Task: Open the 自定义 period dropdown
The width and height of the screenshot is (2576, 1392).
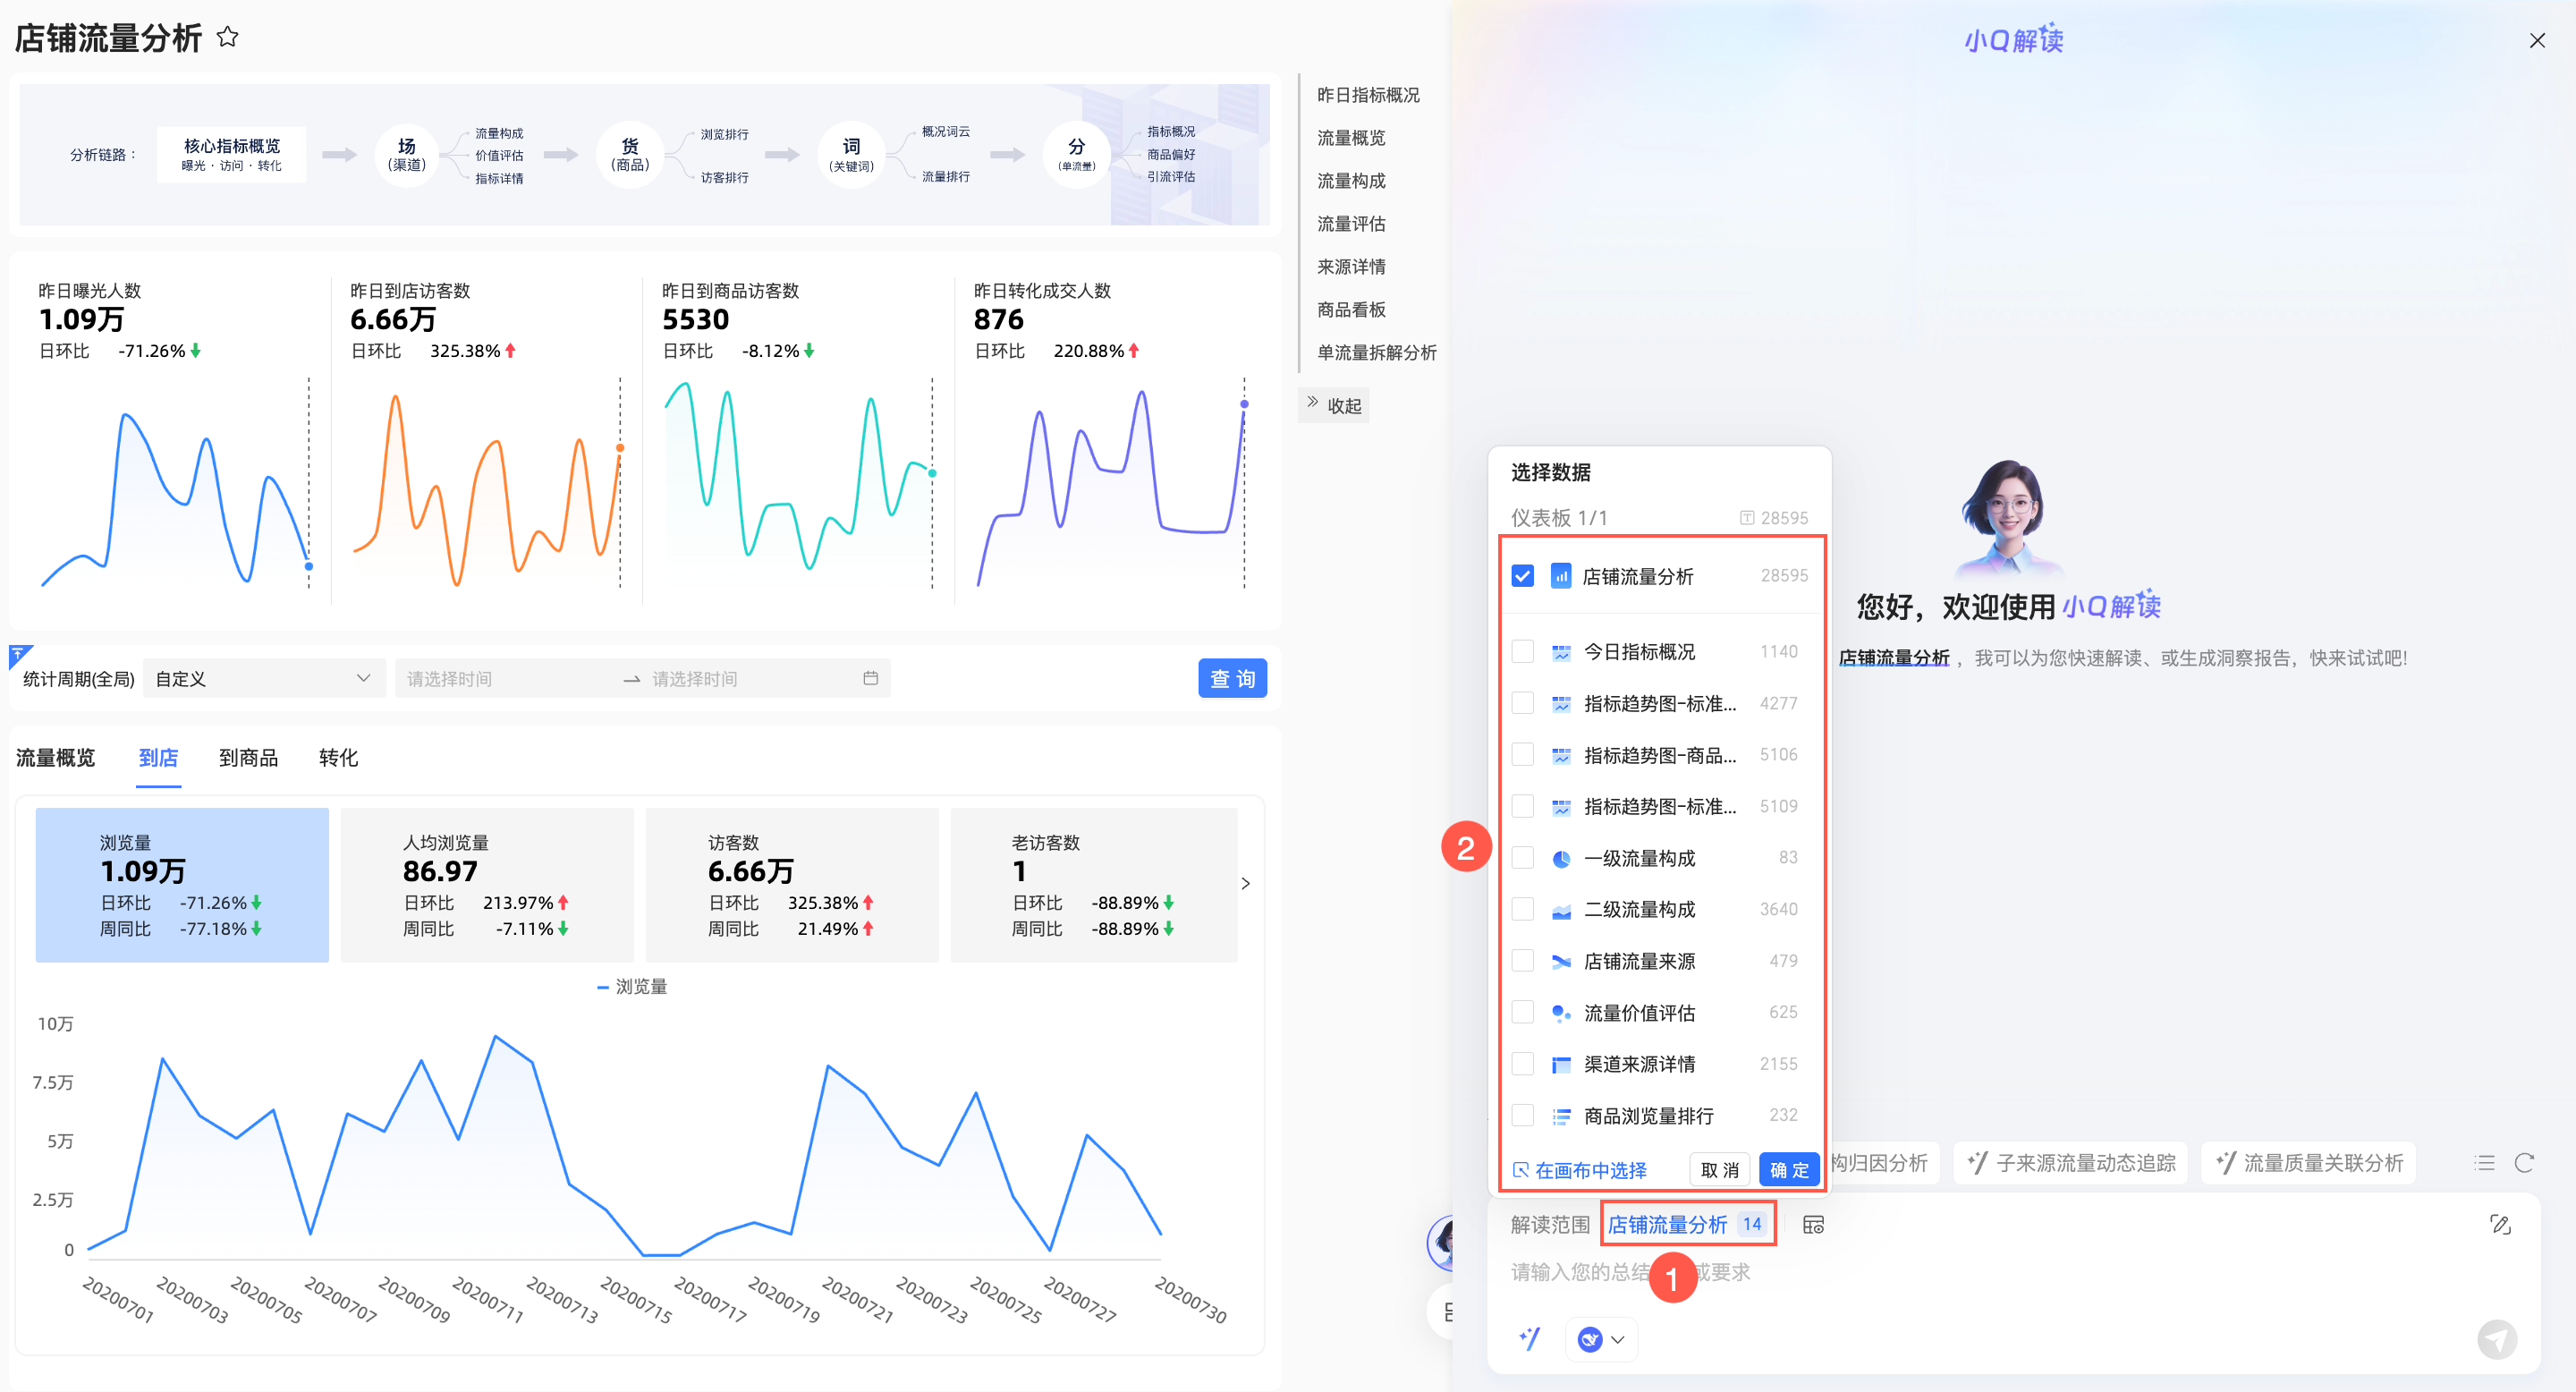Action: (x=264, y=678)
